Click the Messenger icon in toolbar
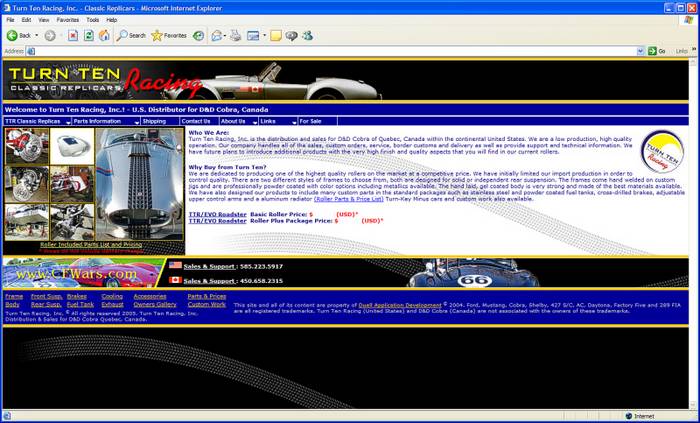This screenshot has height=423, width=700. click(308, 35)
